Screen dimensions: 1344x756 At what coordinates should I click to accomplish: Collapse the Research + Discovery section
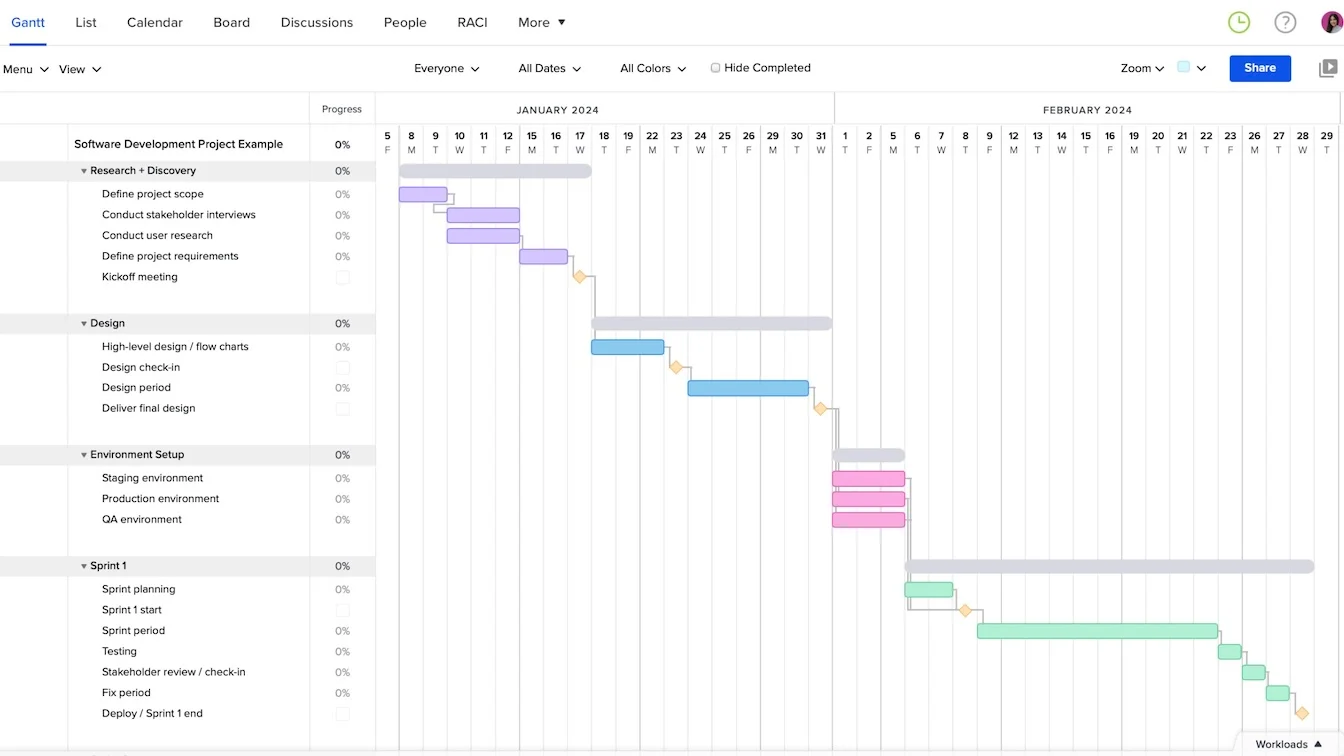tap(84, 171)
